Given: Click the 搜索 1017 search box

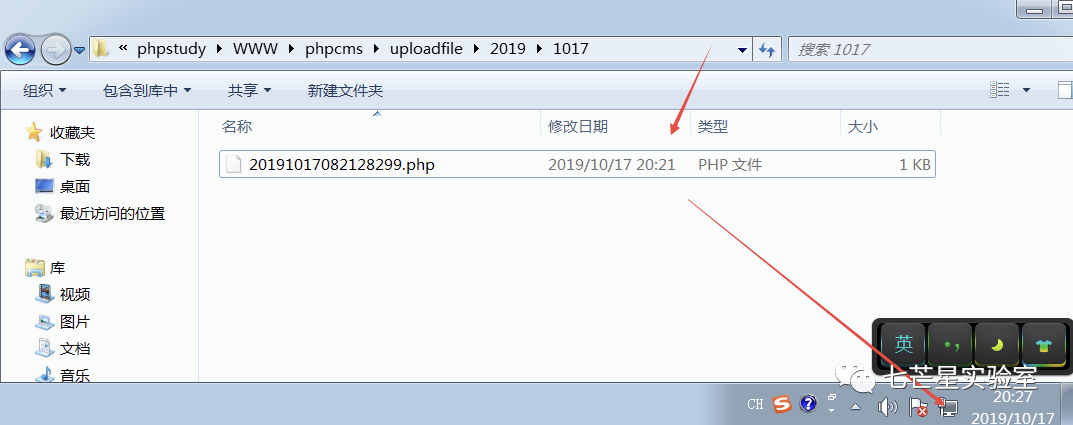Looking at the screenshot, I should (931, 49).
